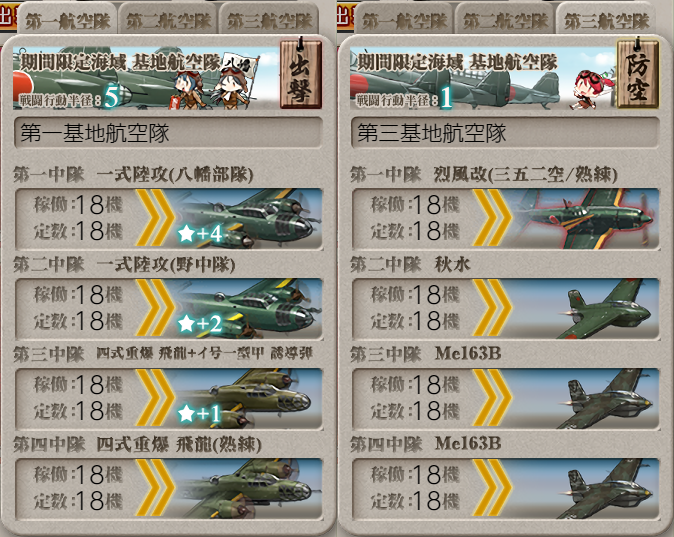Viewport: 674px width, 537px height.
Task: Expand yellow chevrons on 八幡部隊 slot
Action: click(x=155, y=218)
